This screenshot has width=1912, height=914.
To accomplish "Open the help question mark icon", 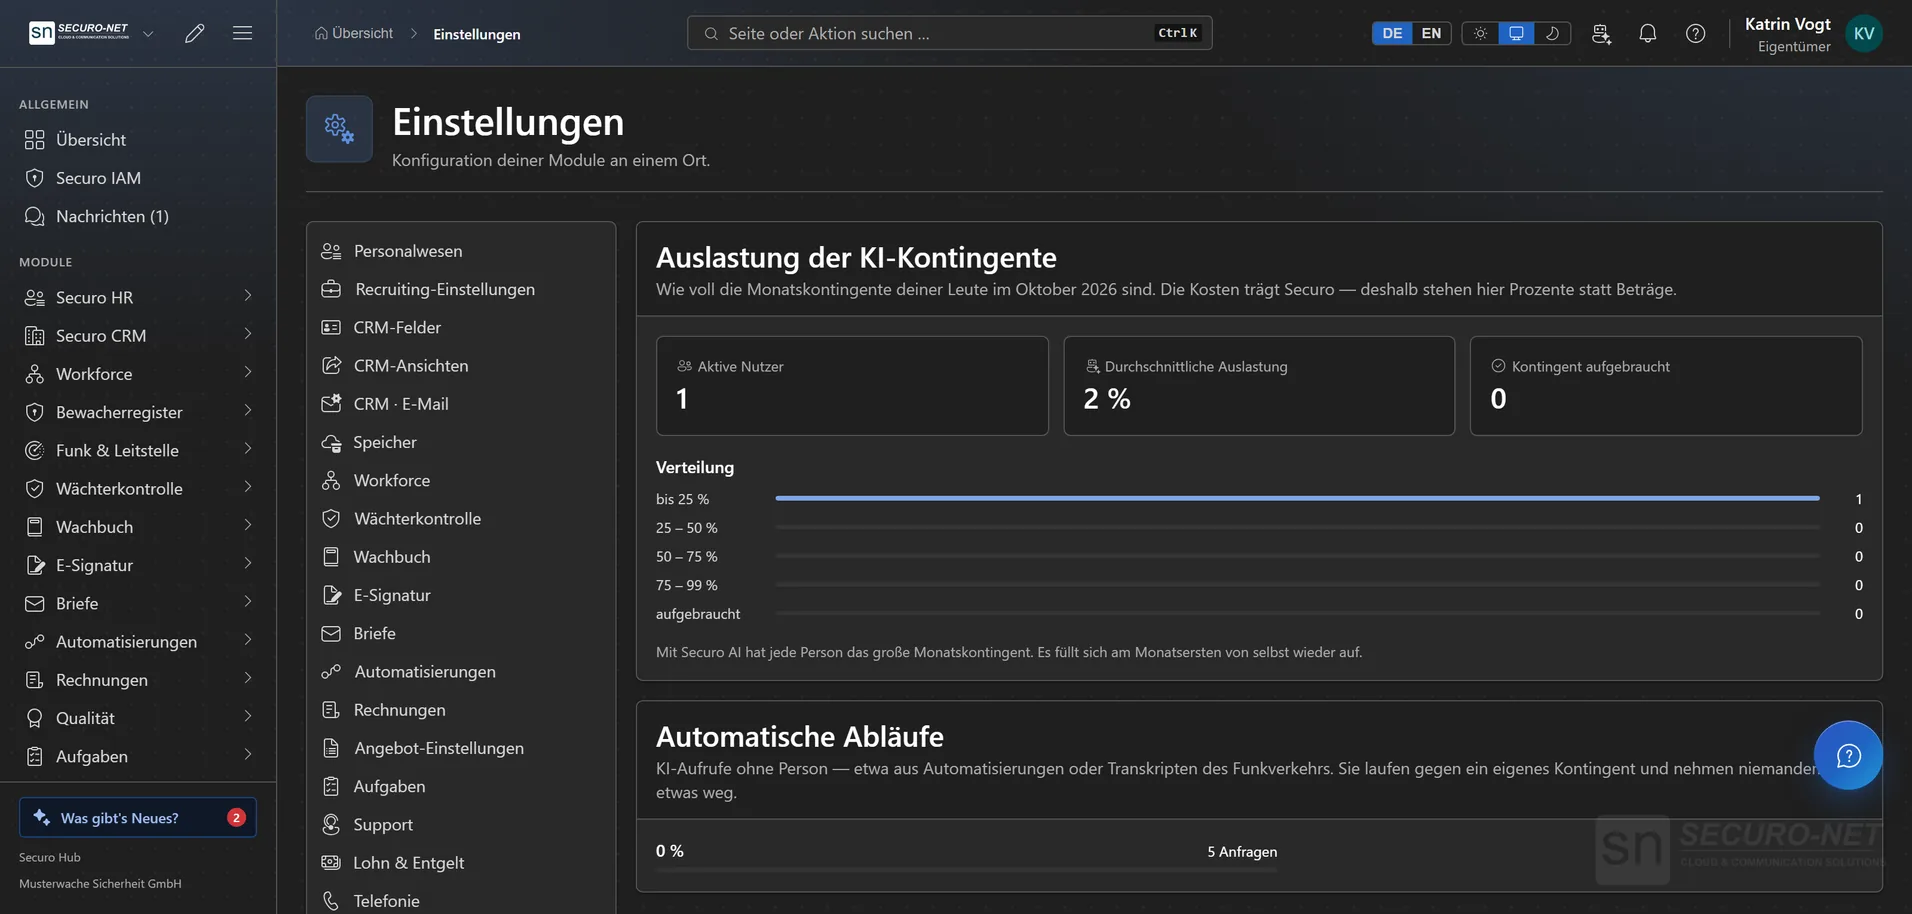I will point(1696,33).
